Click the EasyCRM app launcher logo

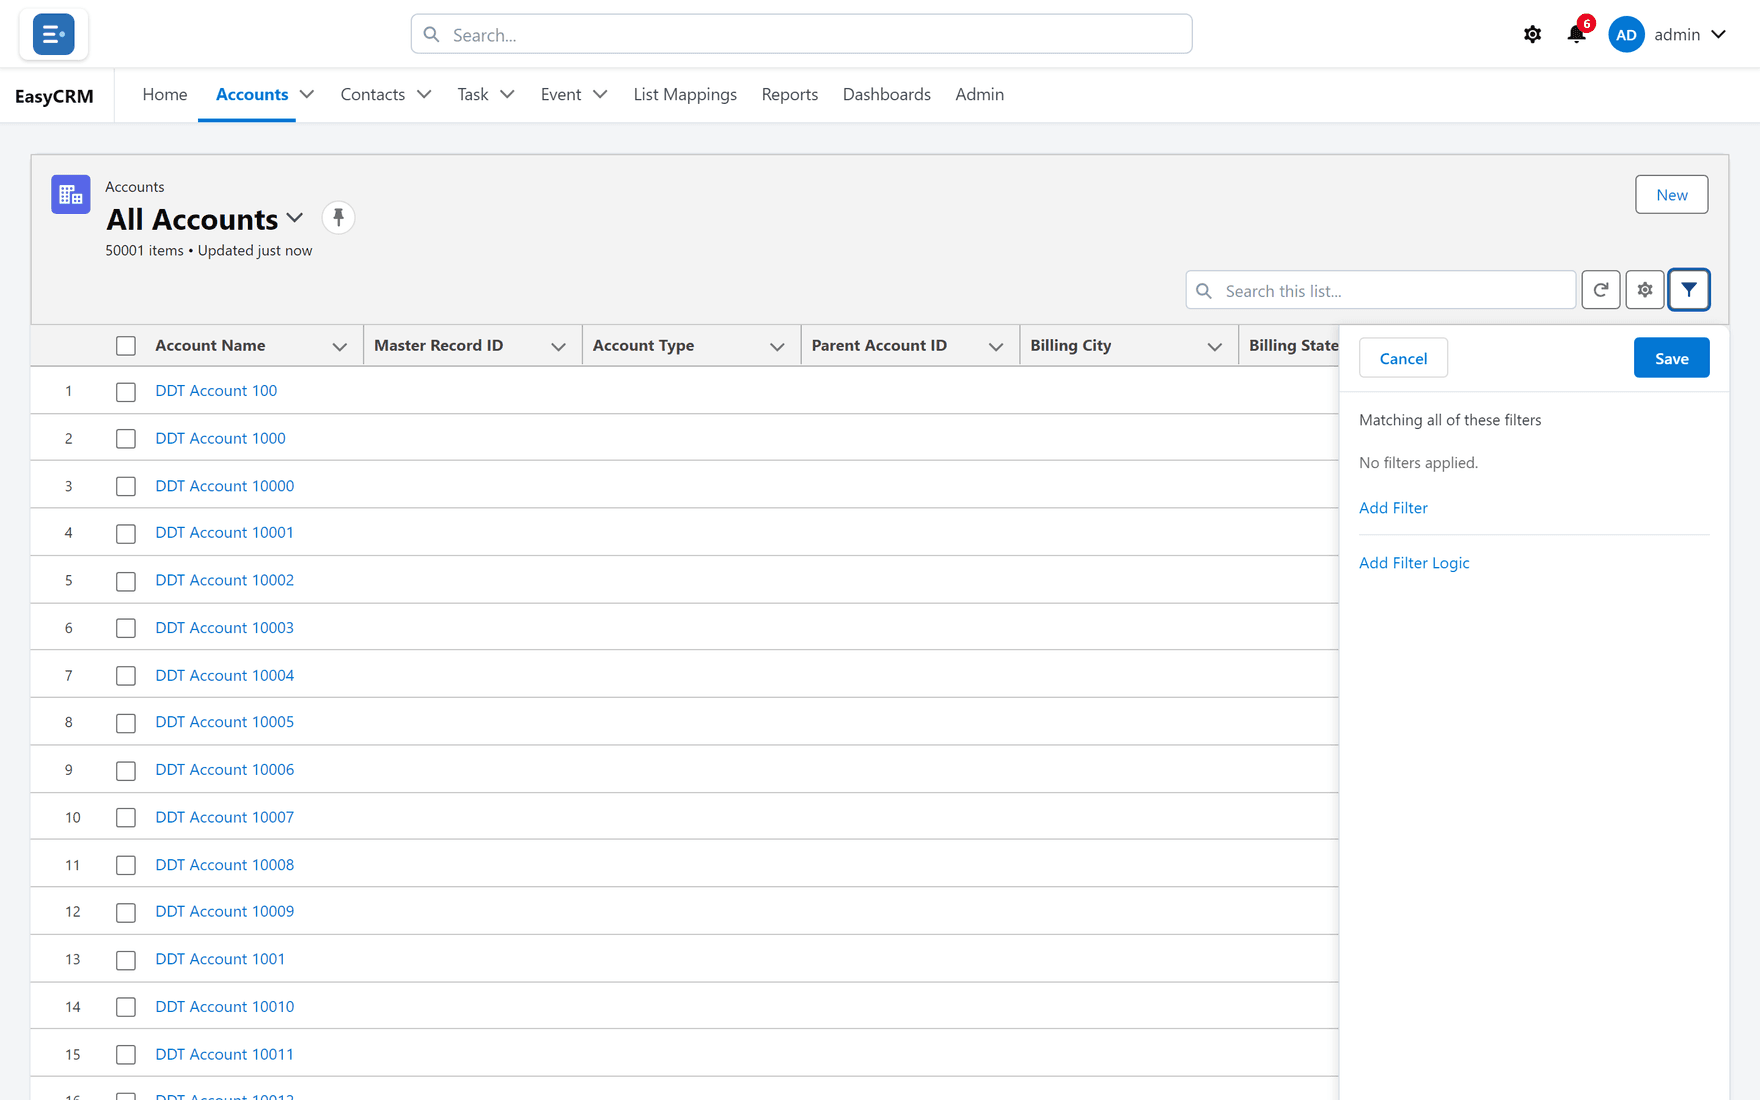(53, 34)
